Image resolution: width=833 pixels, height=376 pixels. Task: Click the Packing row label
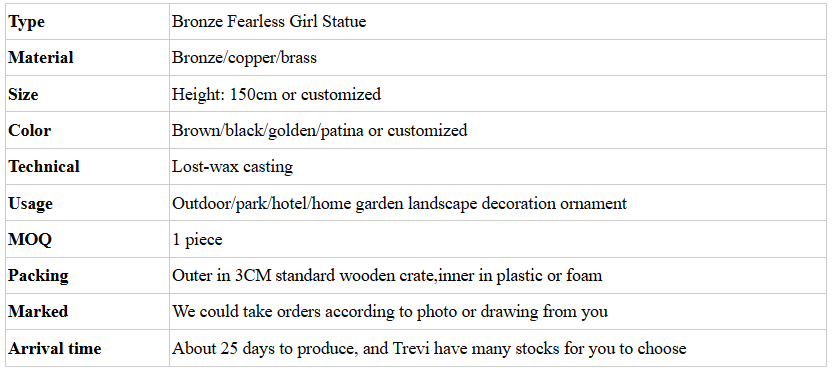pyautogui.click(x=38, y=276)
